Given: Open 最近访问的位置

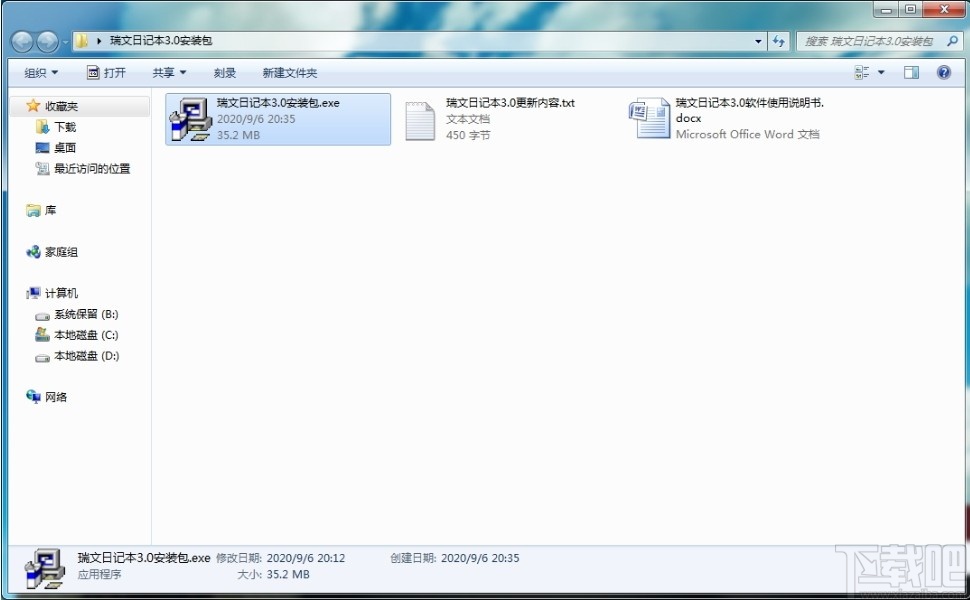Looking at the screenshot, I should pos(92,168).
